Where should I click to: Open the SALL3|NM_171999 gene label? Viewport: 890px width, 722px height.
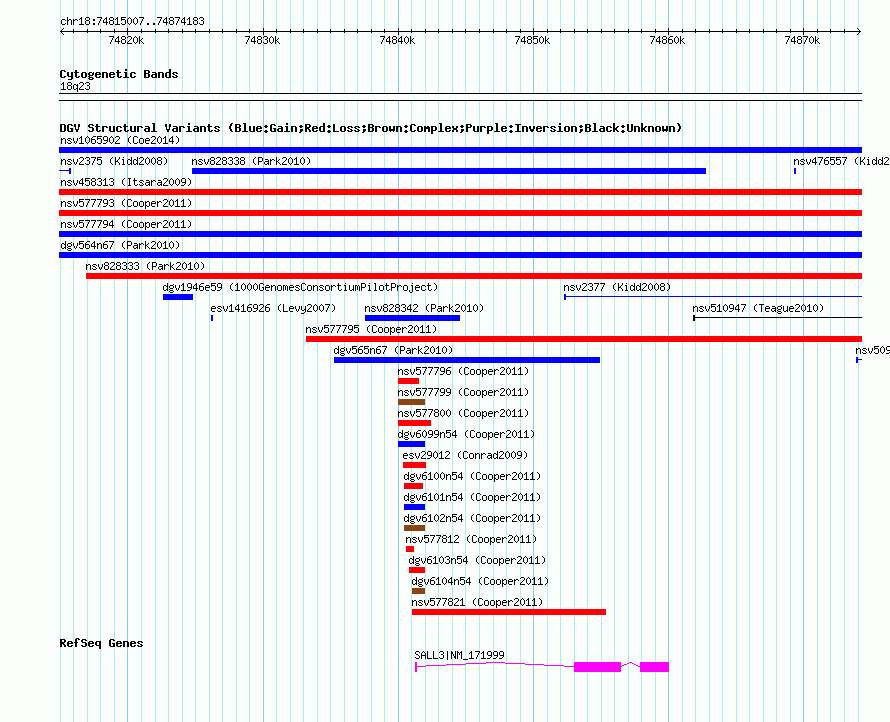(x=459, y=655)
